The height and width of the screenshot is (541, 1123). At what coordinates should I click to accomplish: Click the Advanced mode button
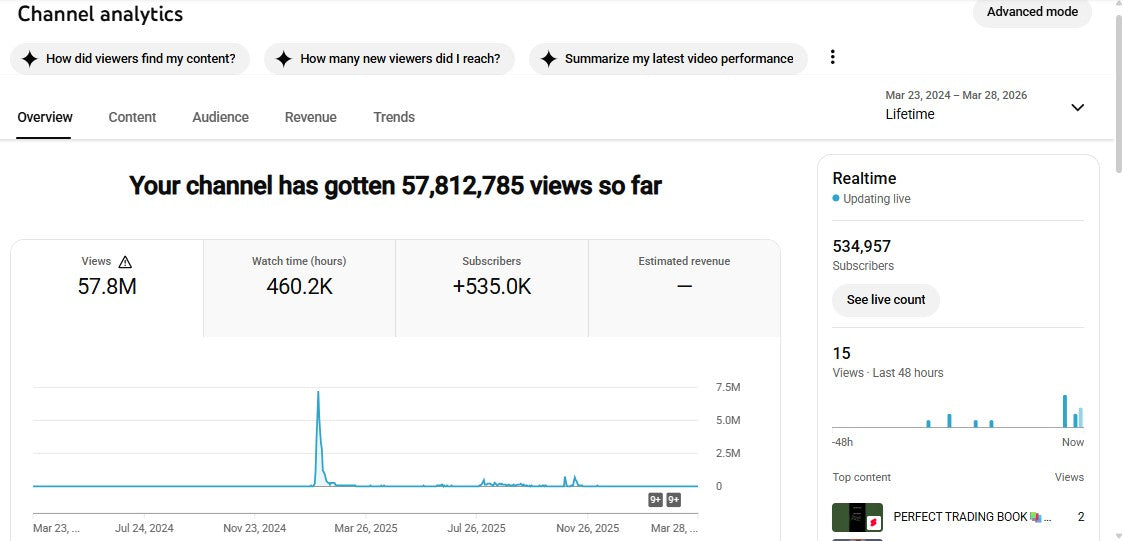pyautogui.click(x=1032, y=12)
